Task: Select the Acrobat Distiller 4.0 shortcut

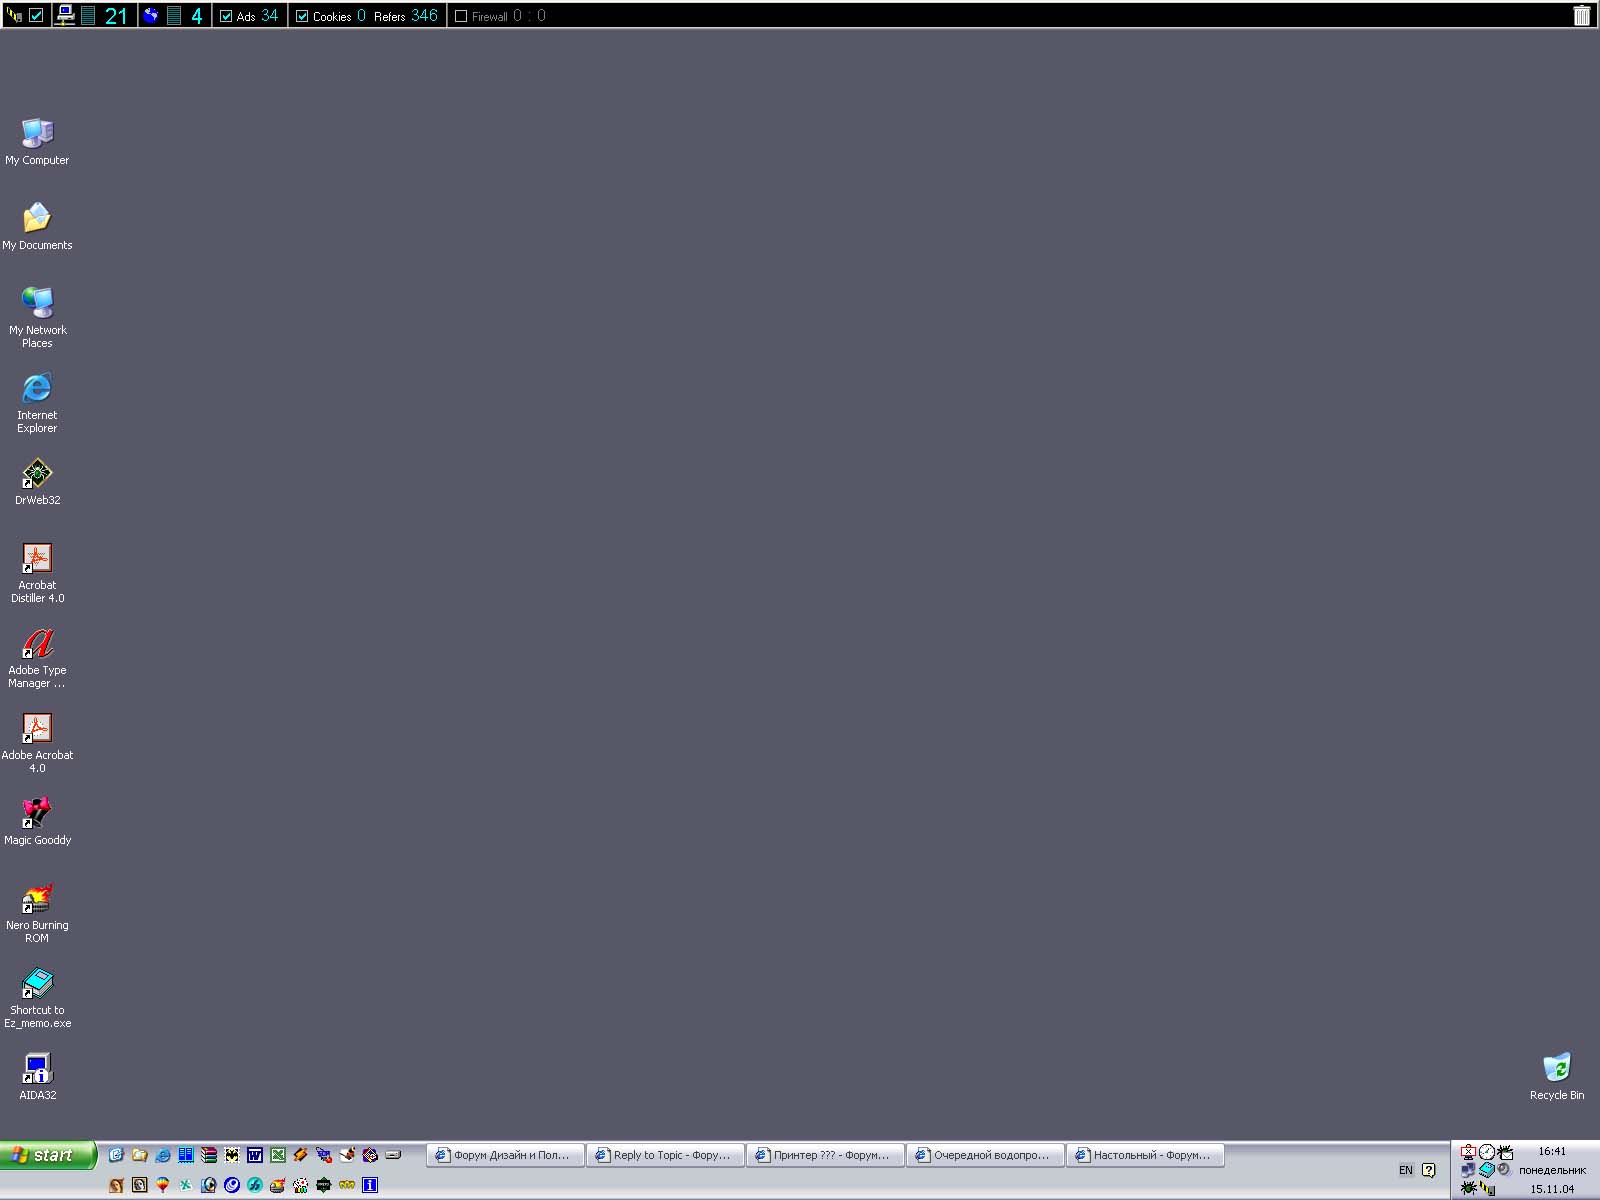Action: coord(37,572)
